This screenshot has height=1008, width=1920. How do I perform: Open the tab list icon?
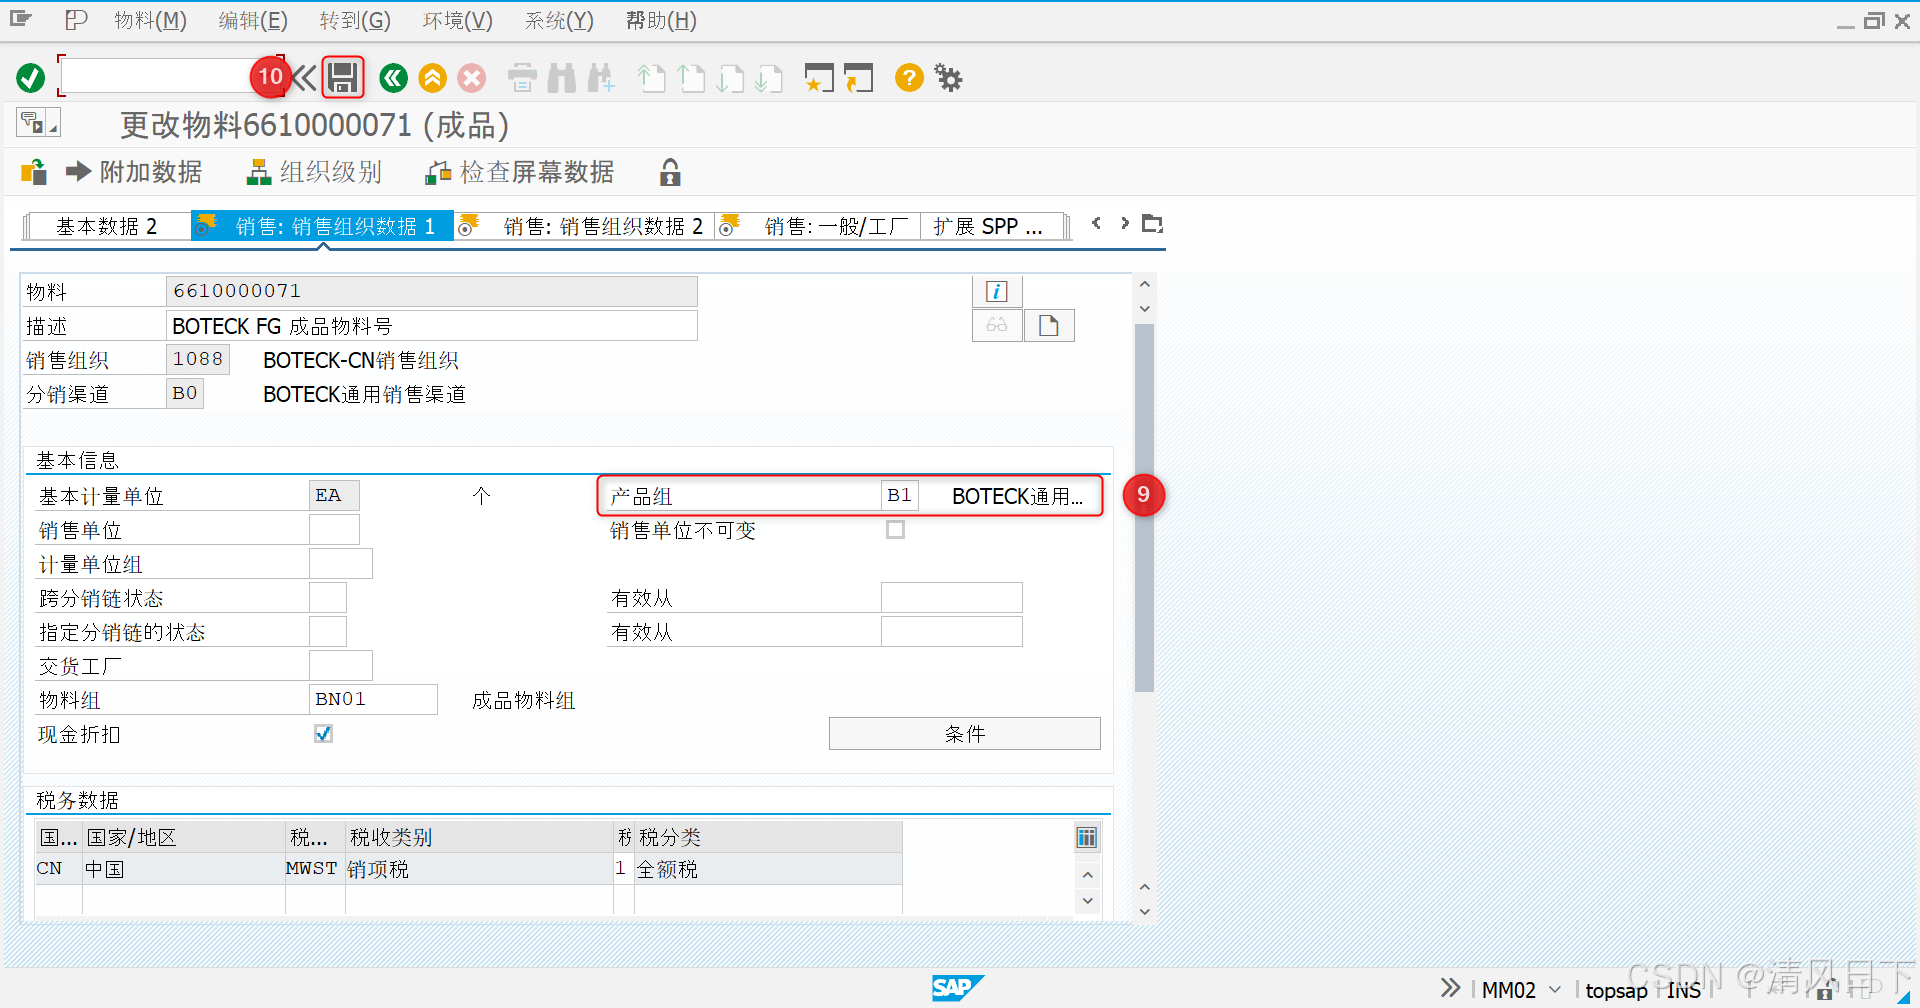tap(1152, 223)
